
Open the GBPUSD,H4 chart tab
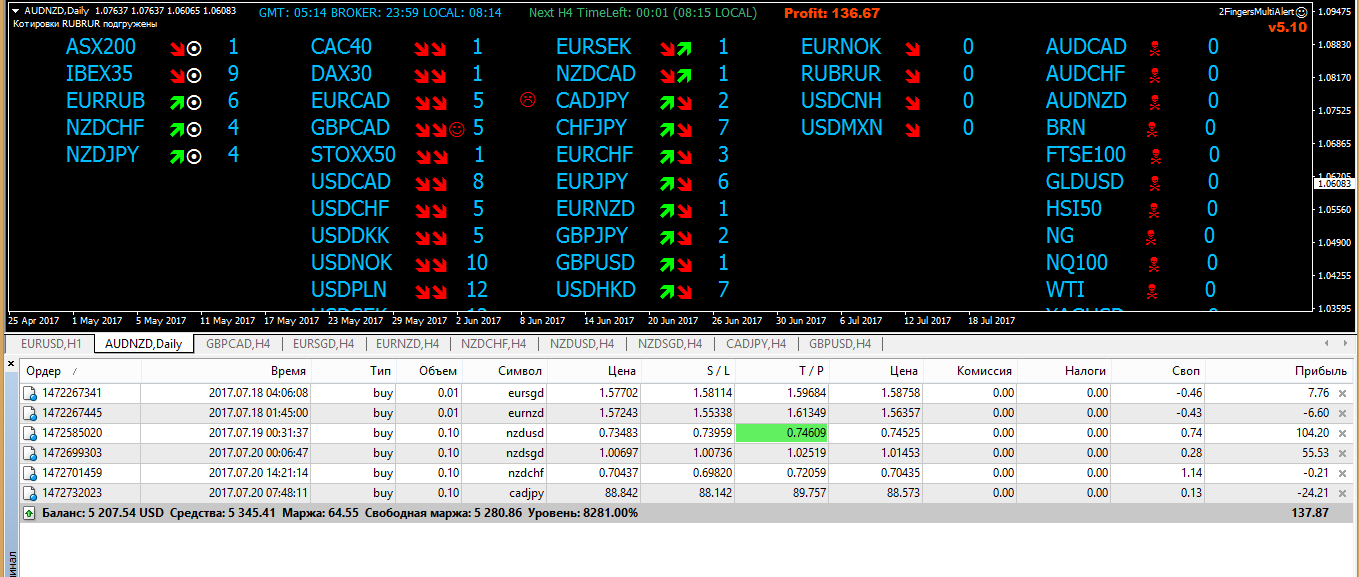[x=840, y=344]
